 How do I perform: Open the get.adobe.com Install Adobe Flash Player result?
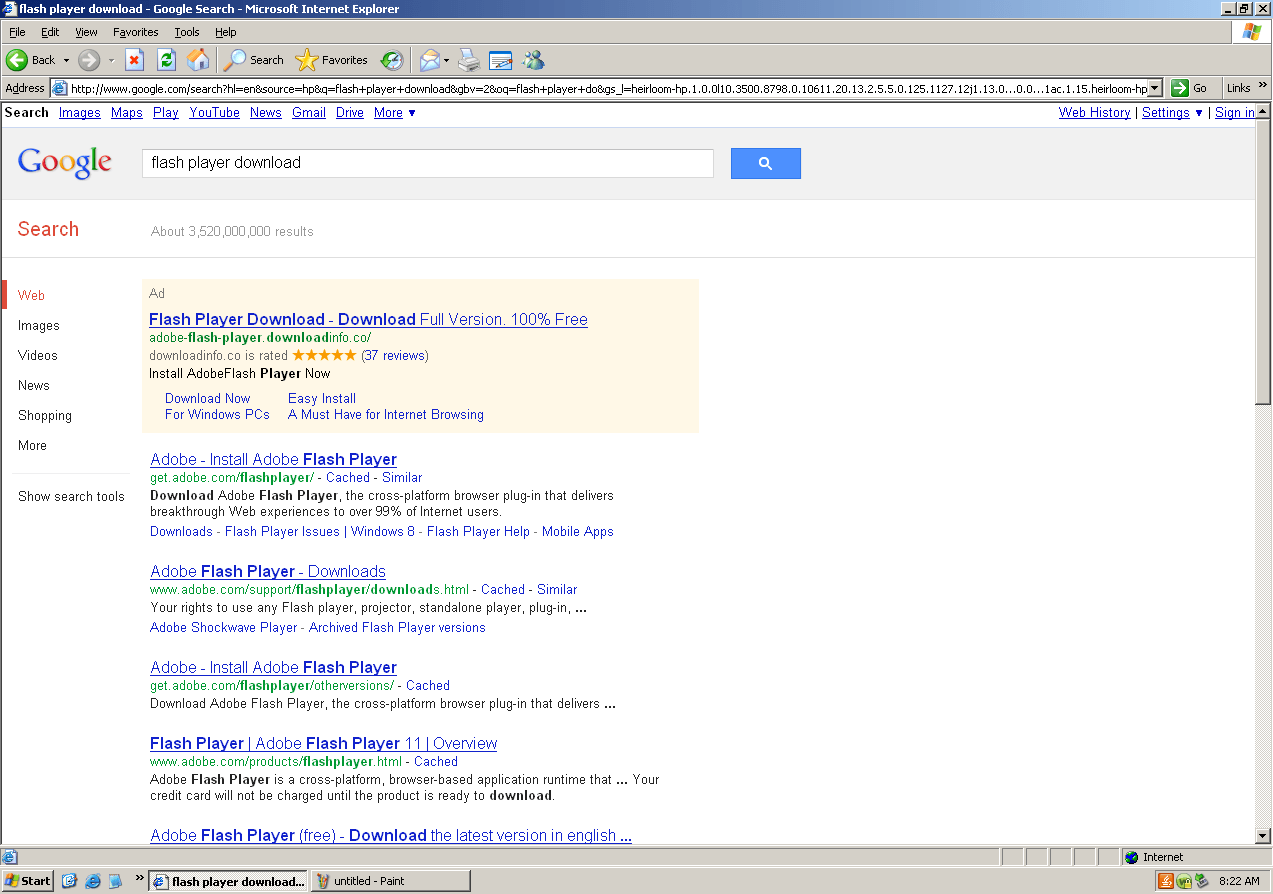[273, 460]
